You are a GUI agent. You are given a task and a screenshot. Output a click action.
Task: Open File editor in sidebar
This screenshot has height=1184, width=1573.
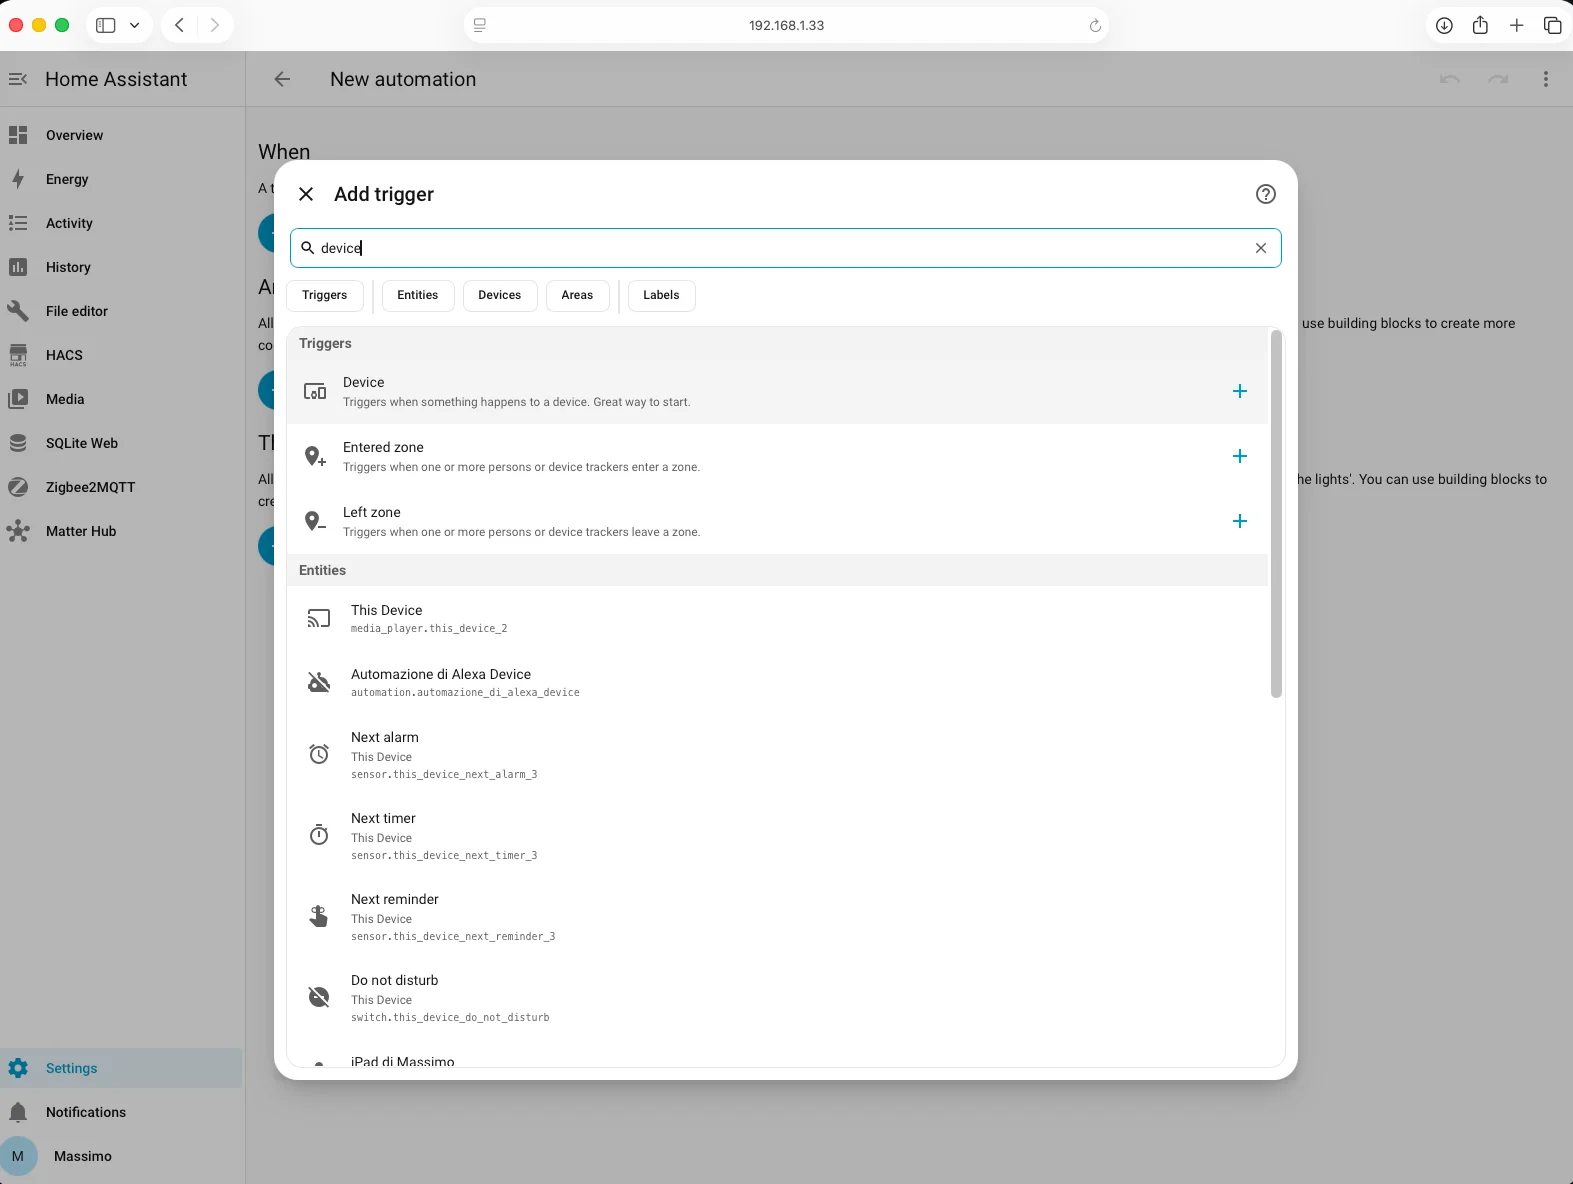click(121, 311)
